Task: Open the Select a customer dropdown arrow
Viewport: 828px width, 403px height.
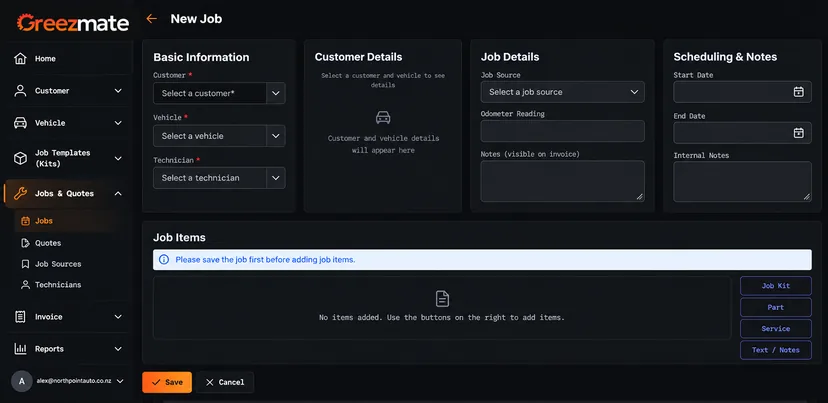Action: tap(276, 93)
